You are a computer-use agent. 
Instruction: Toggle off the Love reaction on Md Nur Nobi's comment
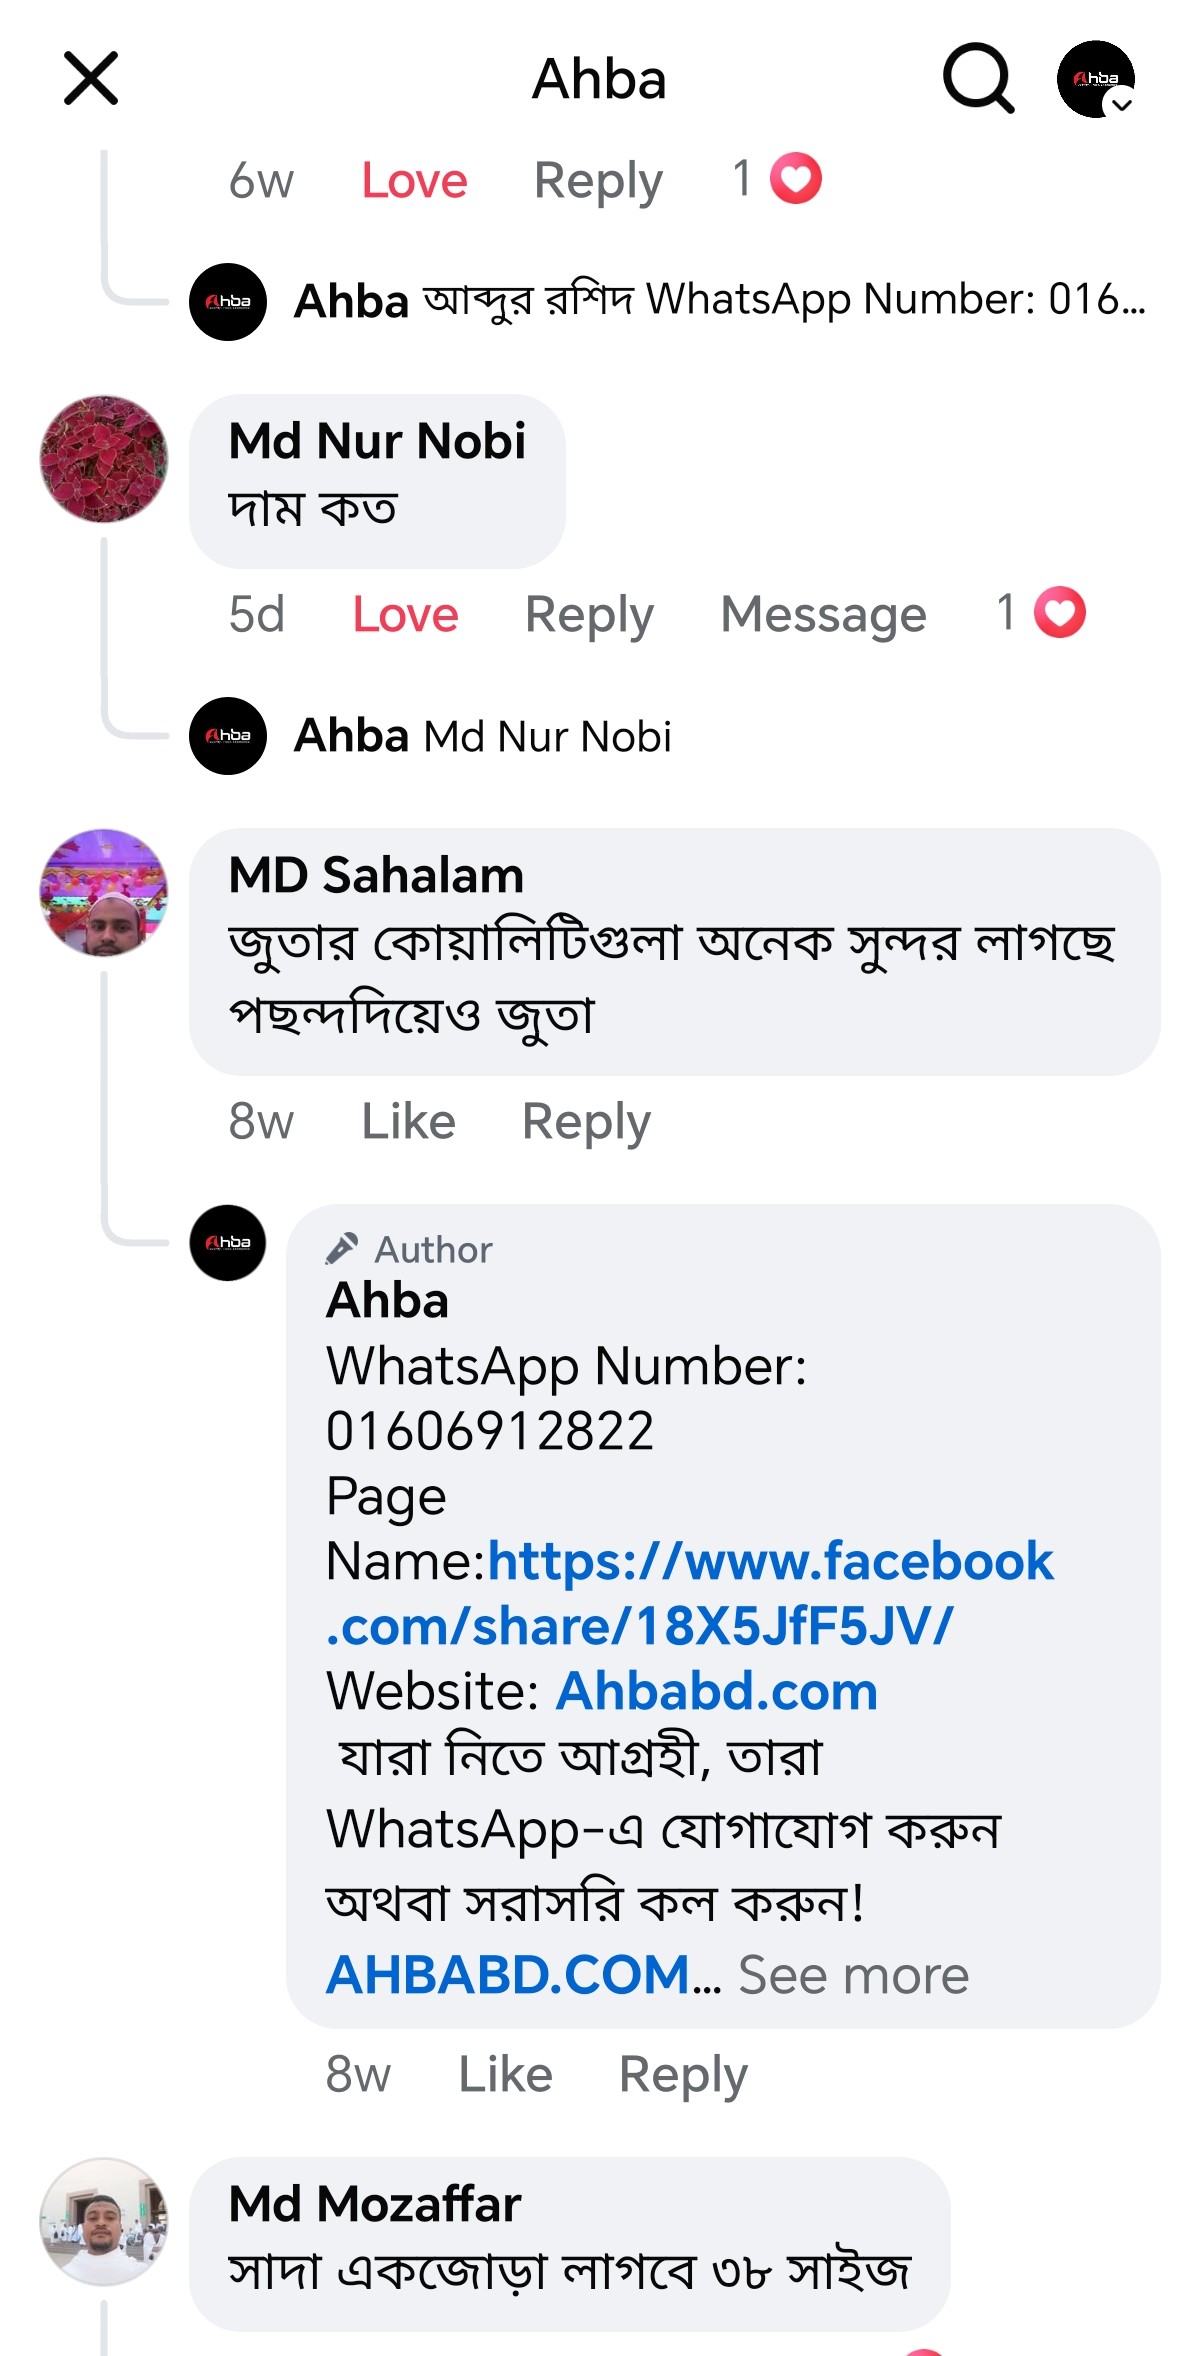pos(404,614)
